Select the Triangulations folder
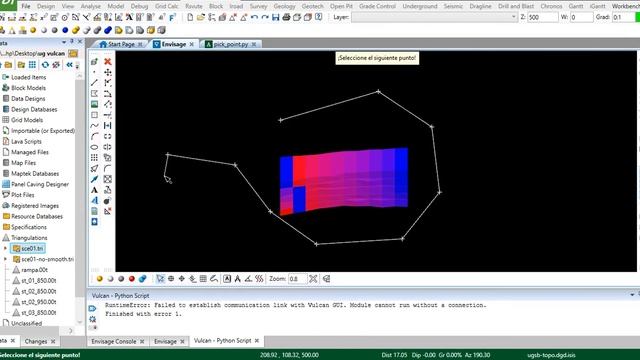Screen dimensions: 640x360 point(29,238)
